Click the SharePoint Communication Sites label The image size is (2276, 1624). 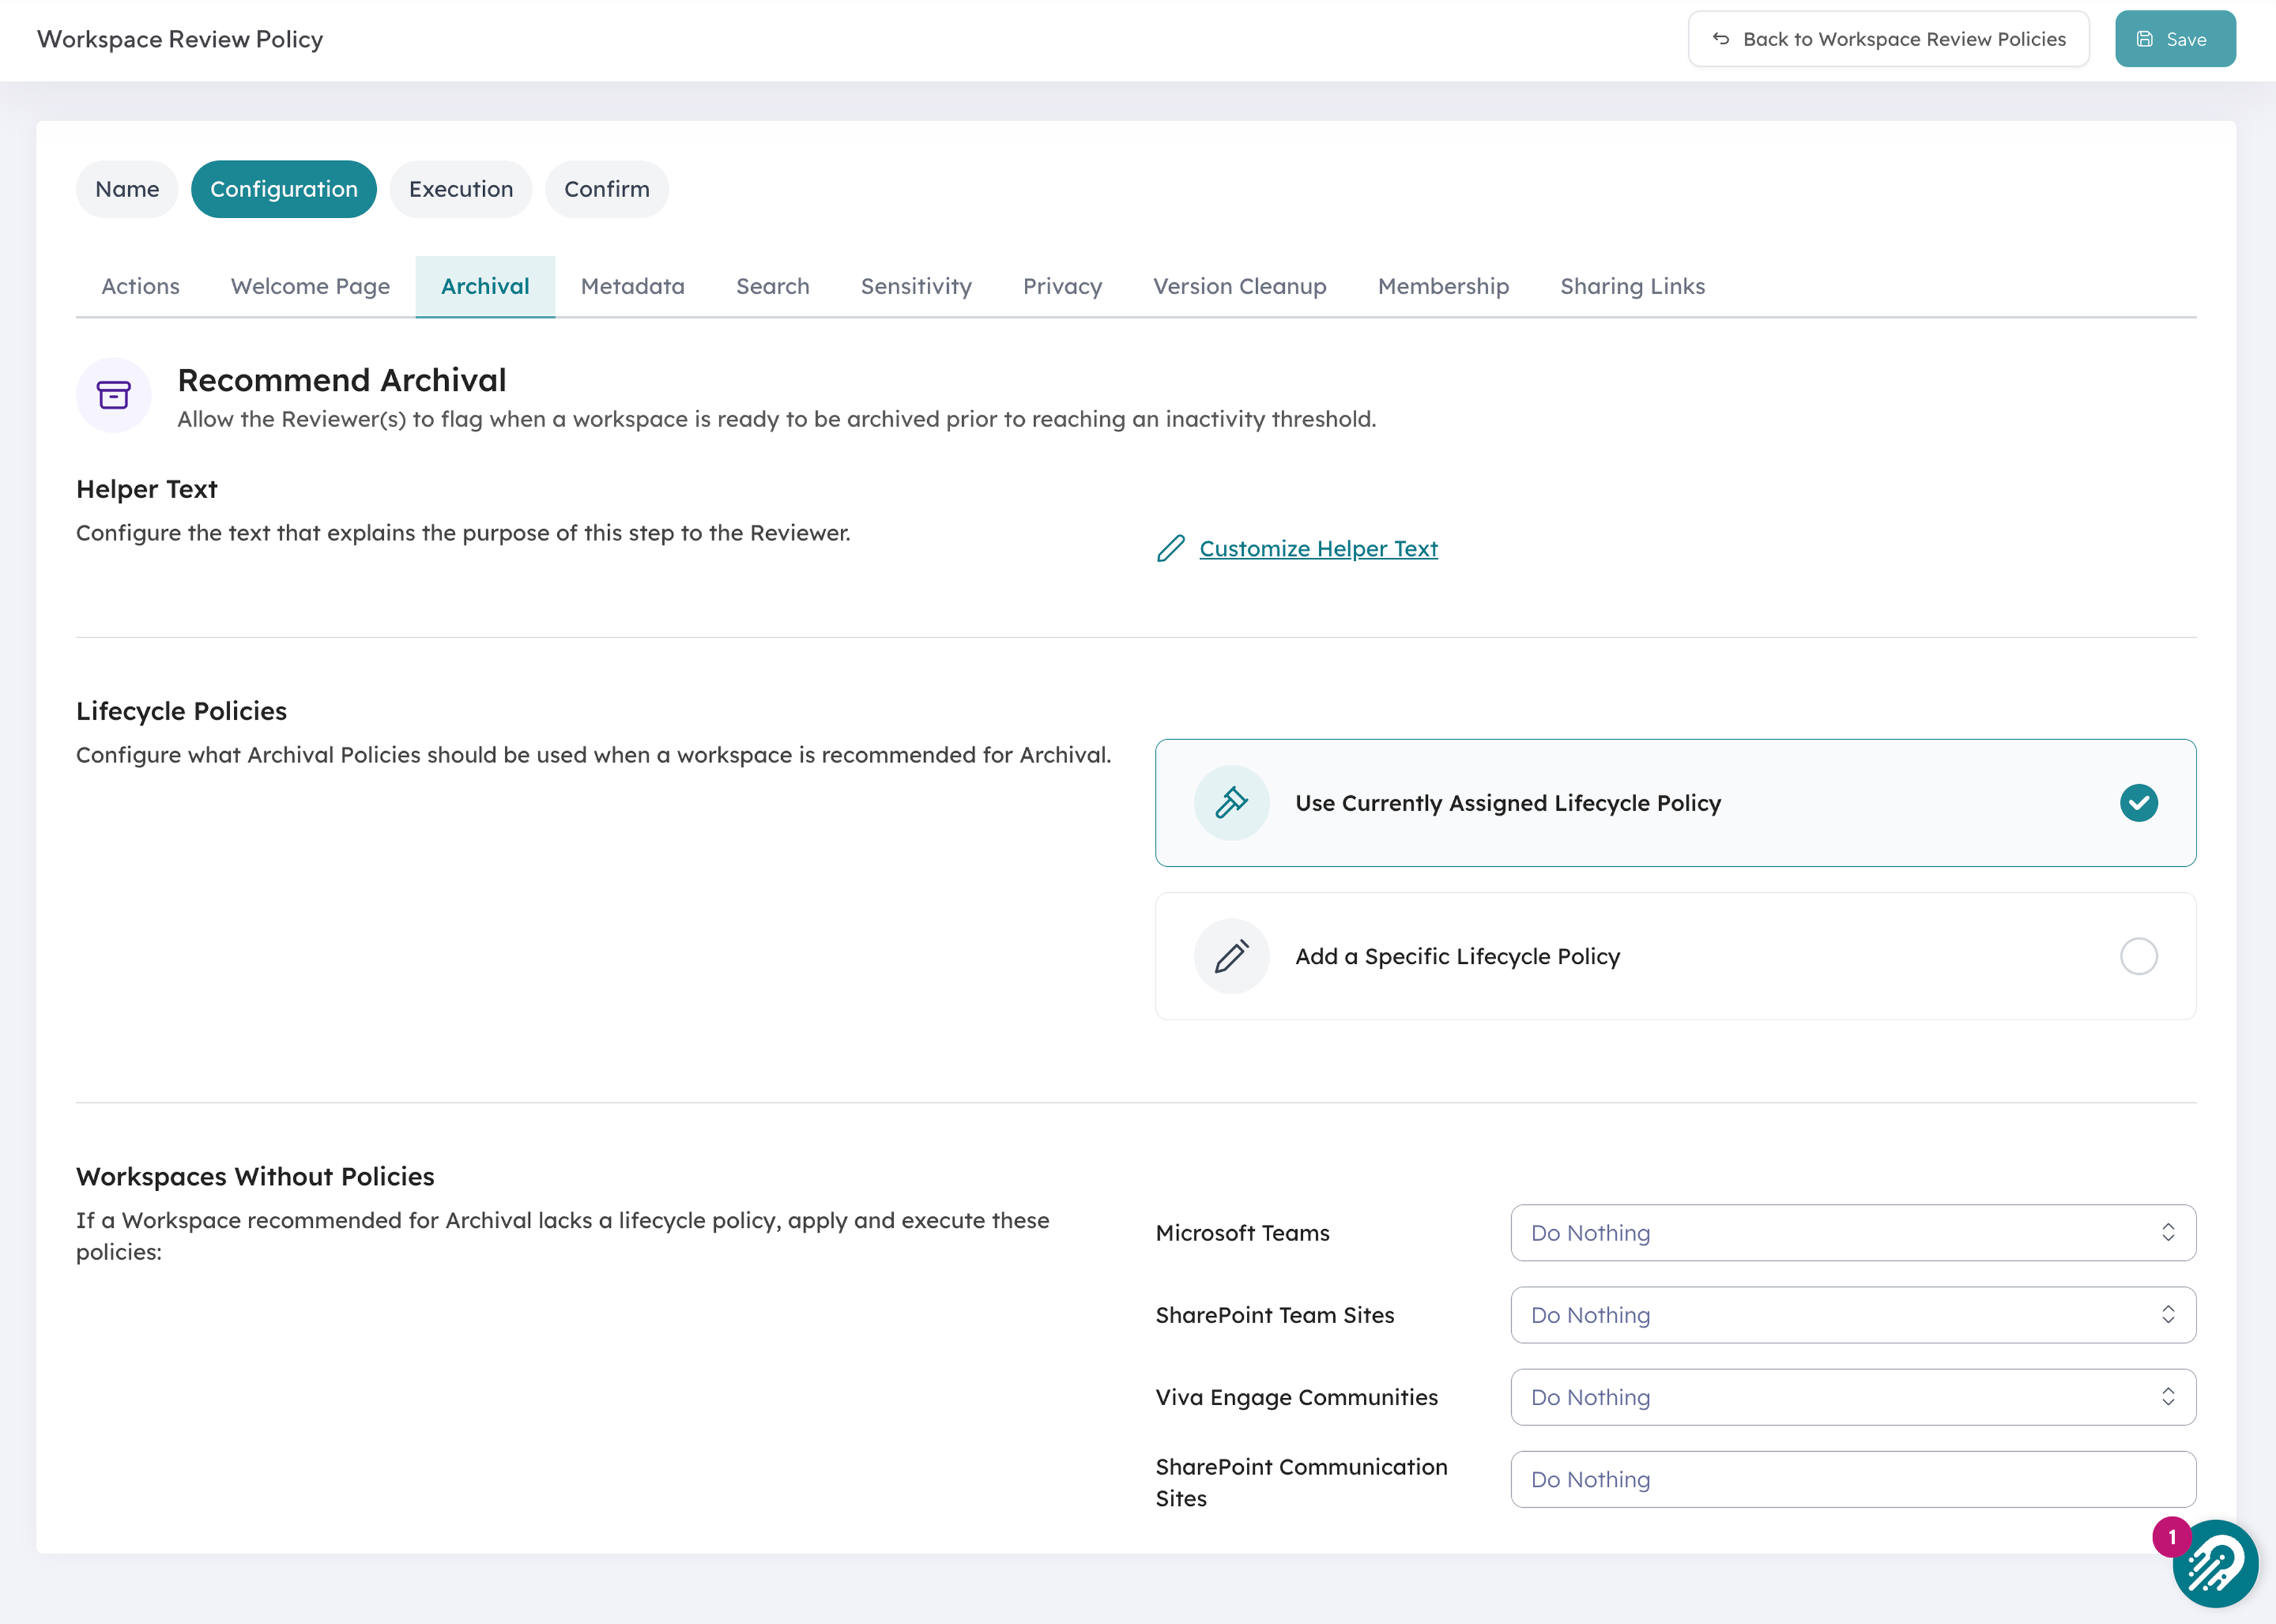[x=1301, y=1482]
